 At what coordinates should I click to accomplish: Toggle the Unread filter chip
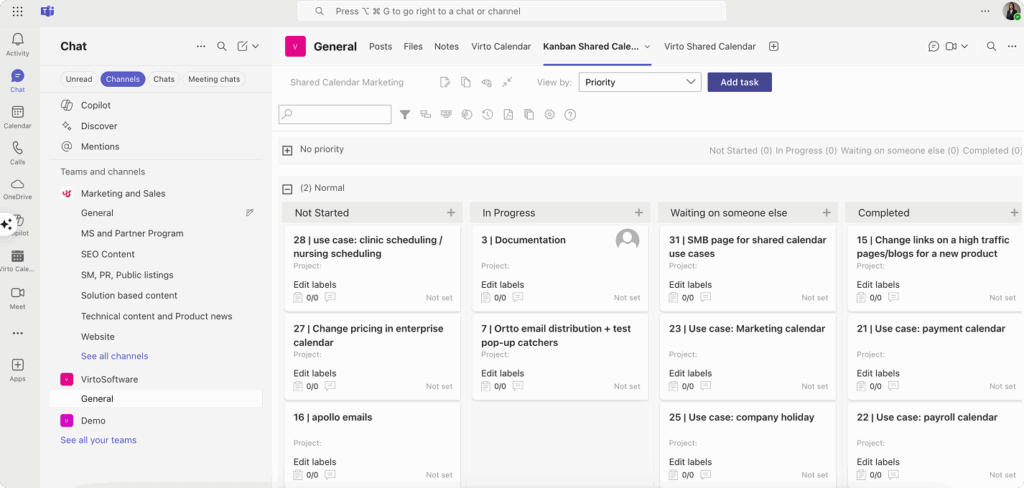point(79,79)
